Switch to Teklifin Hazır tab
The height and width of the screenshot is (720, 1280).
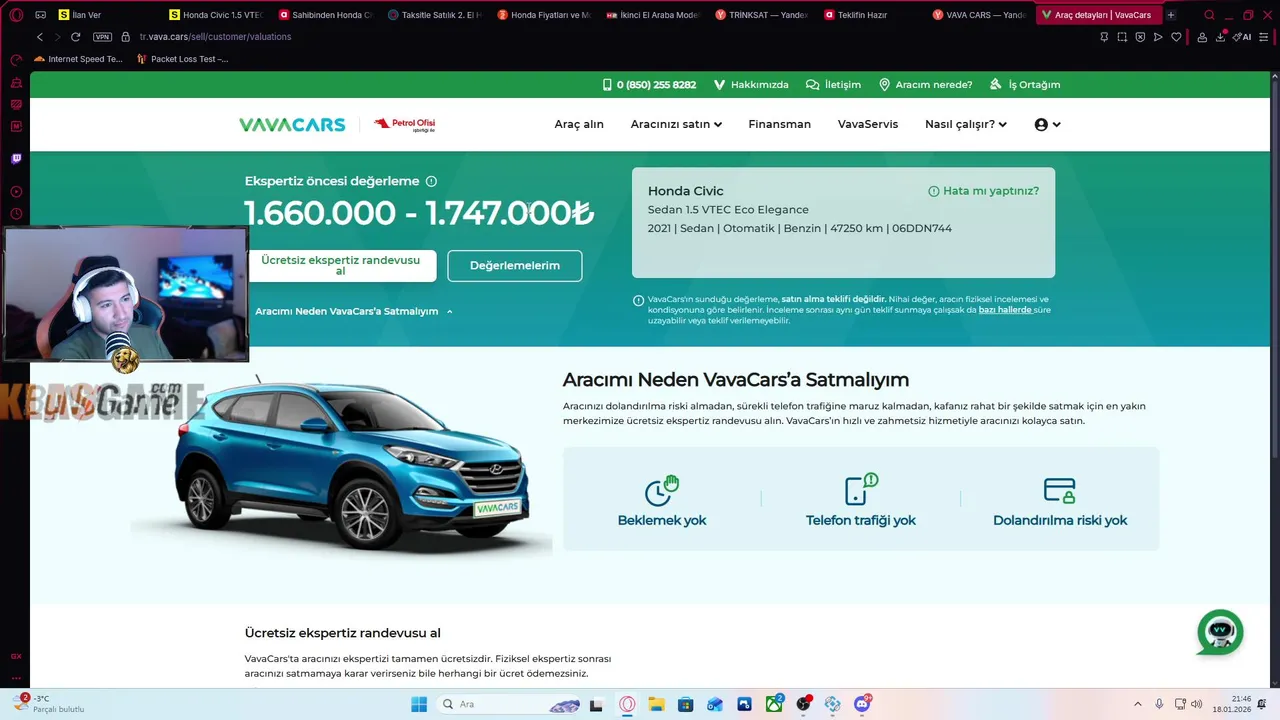tap(870, 15)
